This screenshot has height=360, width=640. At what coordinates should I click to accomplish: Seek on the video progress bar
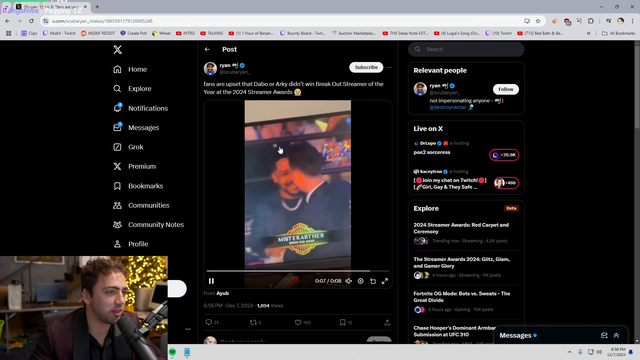298,271
